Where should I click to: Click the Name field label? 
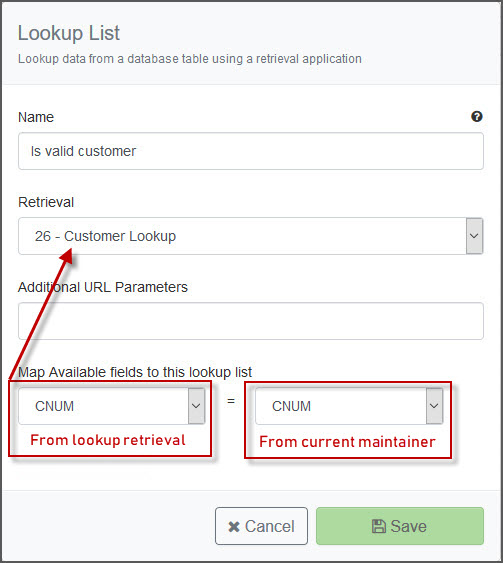(x=36, y=117)
